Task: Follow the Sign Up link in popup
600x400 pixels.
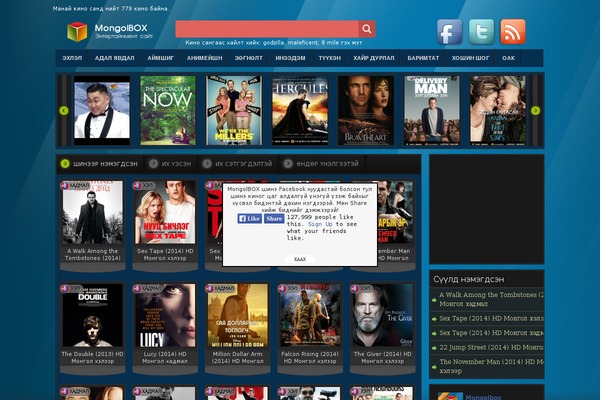Action: coord(320,224)
